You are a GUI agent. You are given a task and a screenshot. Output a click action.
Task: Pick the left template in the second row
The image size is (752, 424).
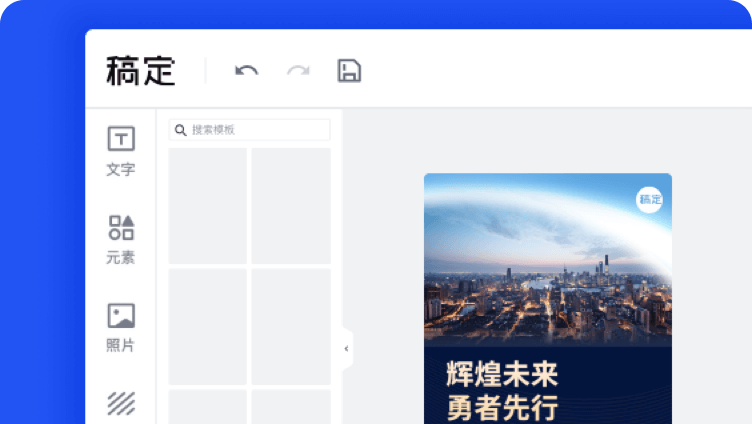[x=207, y=326]
